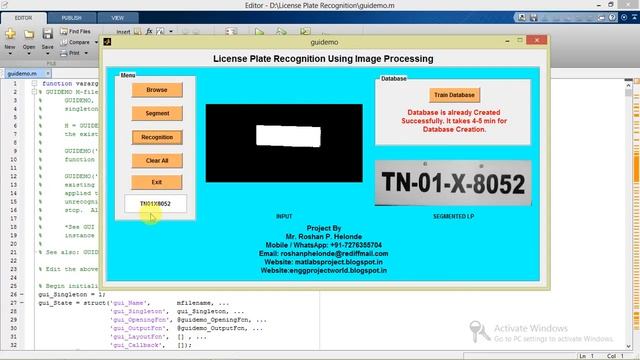Click the green Run arrow icon
This screenshot has width=640, height=360.
coord(259,32)
